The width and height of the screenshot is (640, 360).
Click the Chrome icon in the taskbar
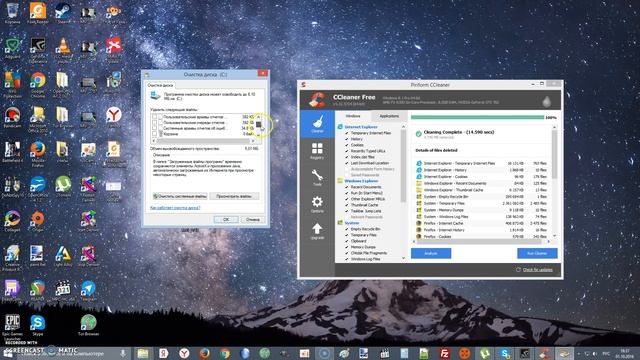[224, 353]
